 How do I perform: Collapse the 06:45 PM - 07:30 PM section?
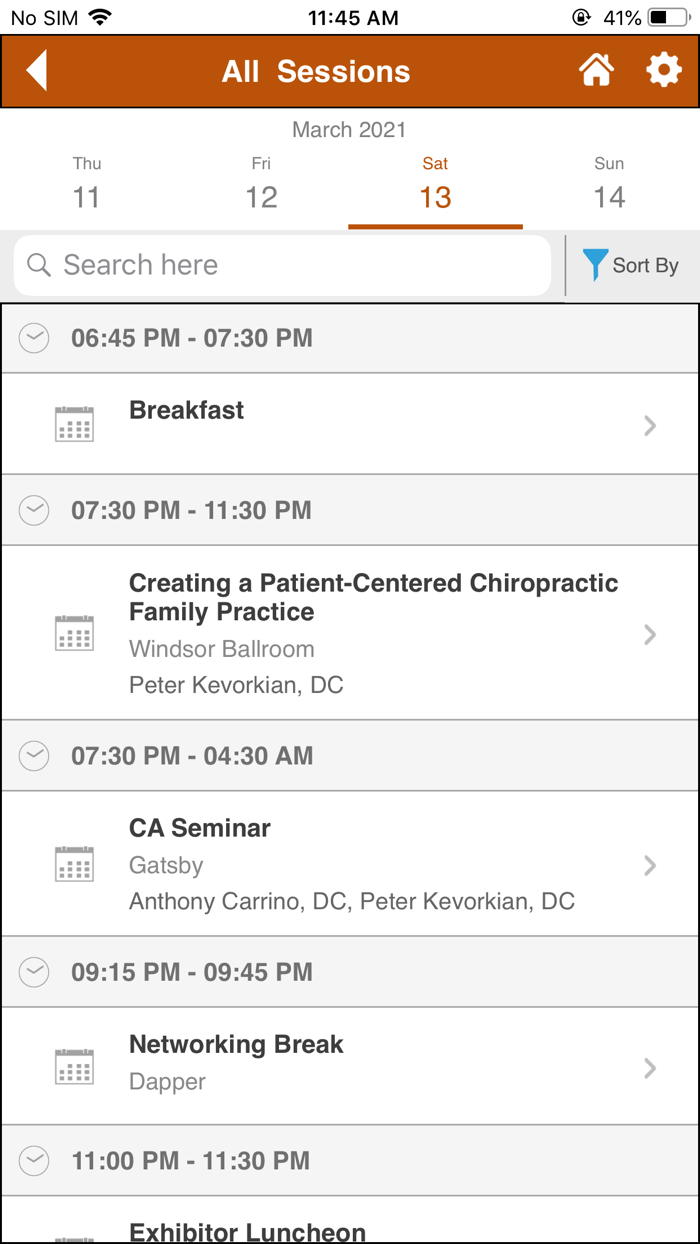pos(33,338)
